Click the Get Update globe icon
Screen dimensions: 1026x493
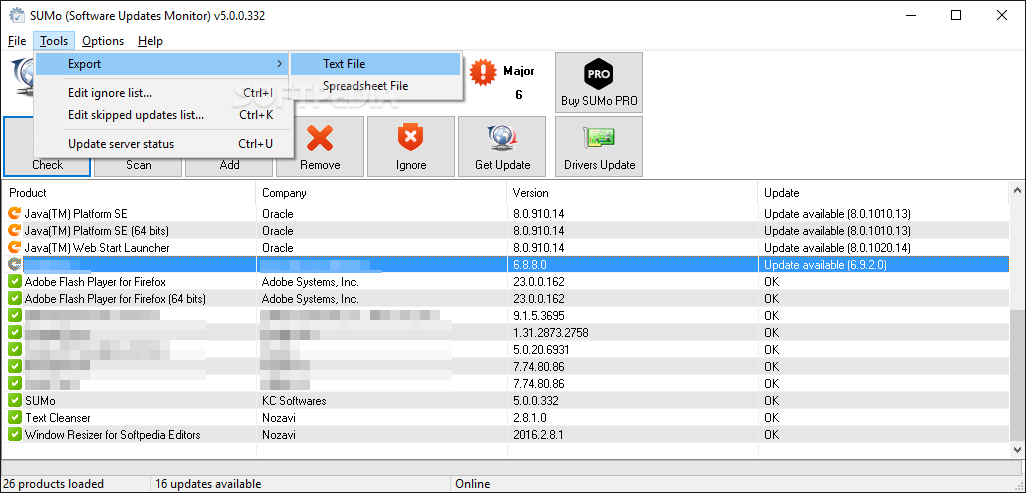[503, 138]
